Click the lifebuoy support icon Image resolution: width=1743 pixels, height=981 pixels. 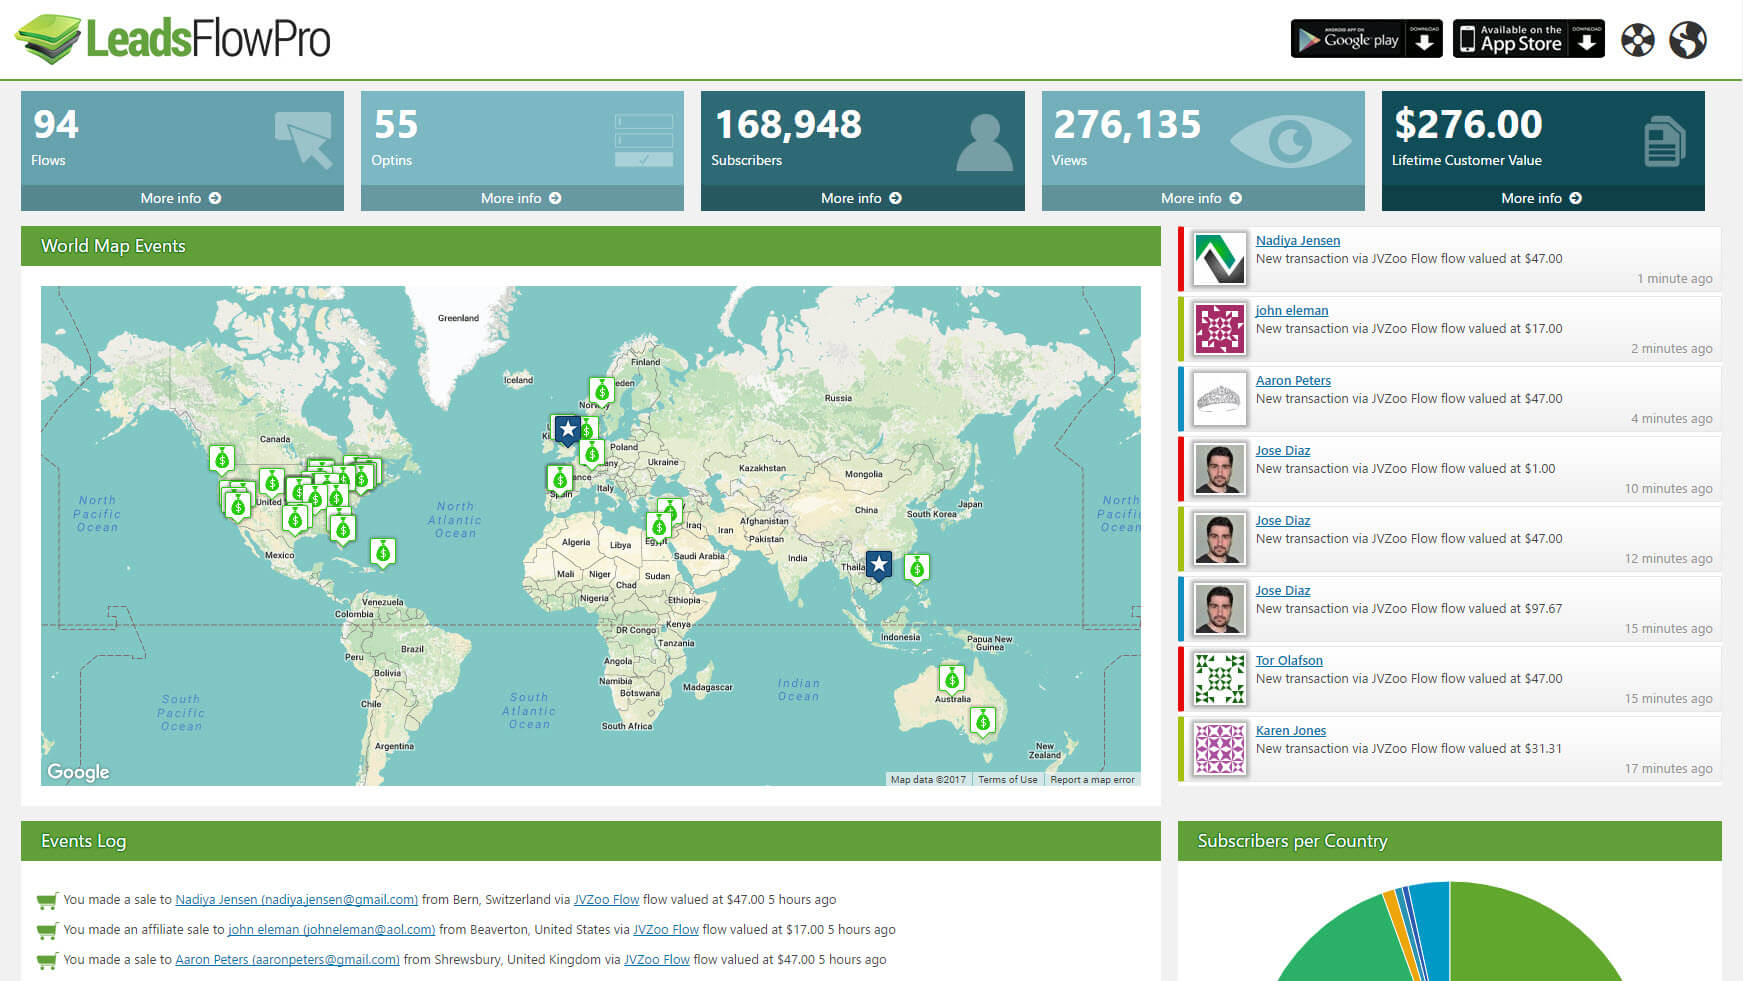(1638, 40)
